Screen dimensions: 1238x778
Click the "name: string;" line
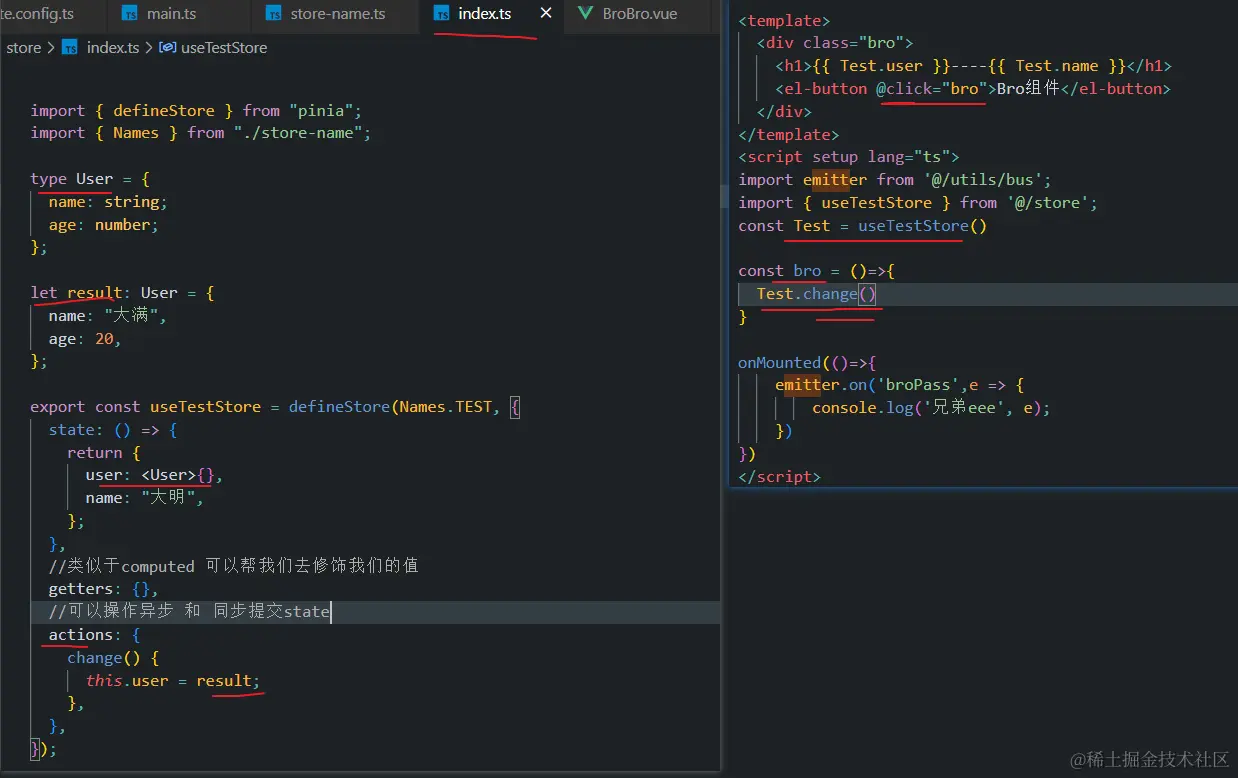point(108,202)
